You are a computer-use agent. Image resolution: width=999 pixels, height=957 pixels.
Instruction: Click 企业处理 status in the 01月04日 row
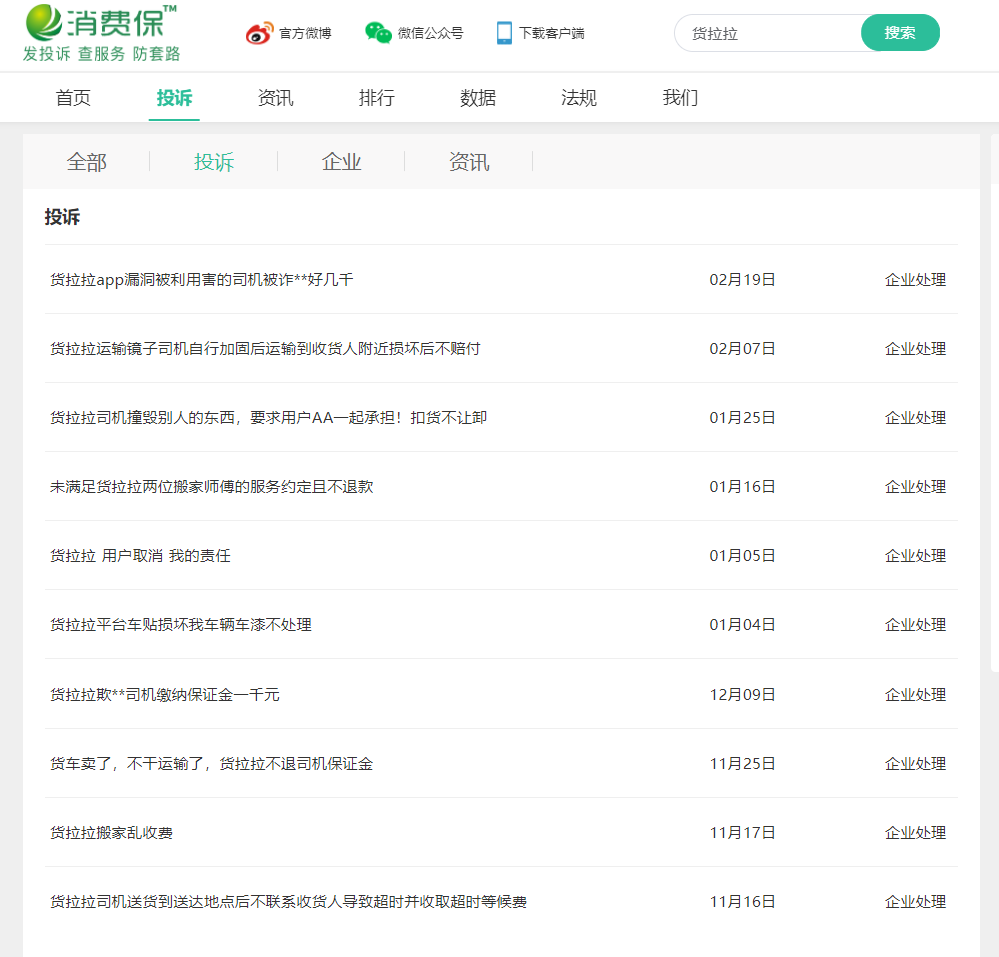915,625
